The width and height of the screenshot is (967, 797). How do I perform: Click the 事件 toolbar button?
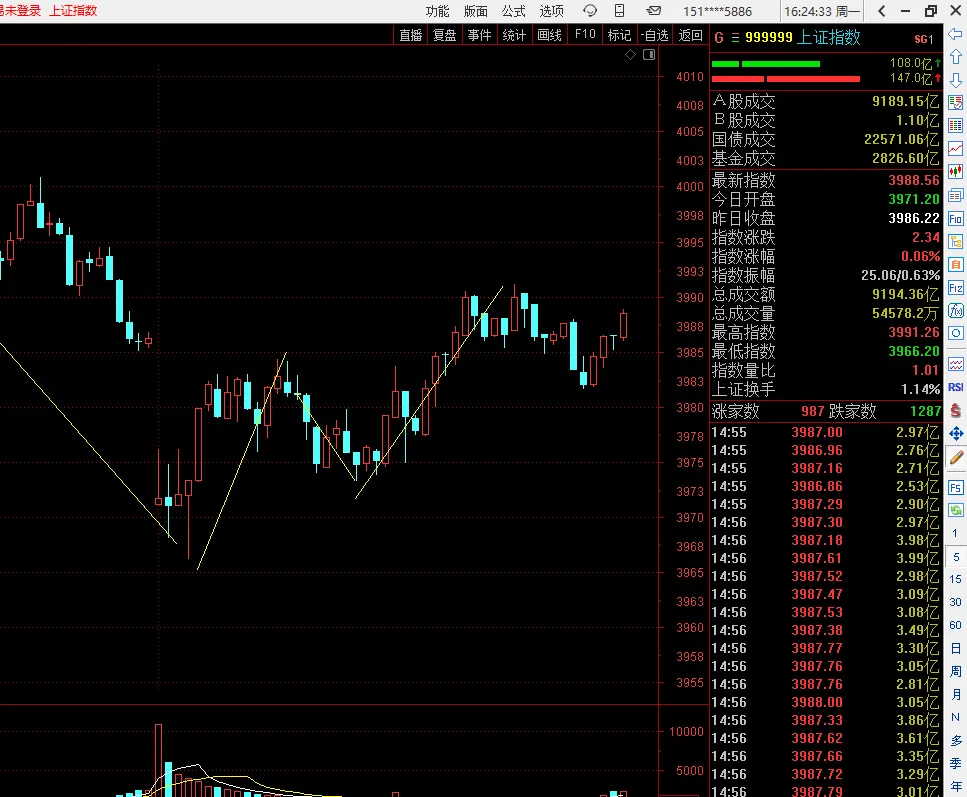point(479,35)
